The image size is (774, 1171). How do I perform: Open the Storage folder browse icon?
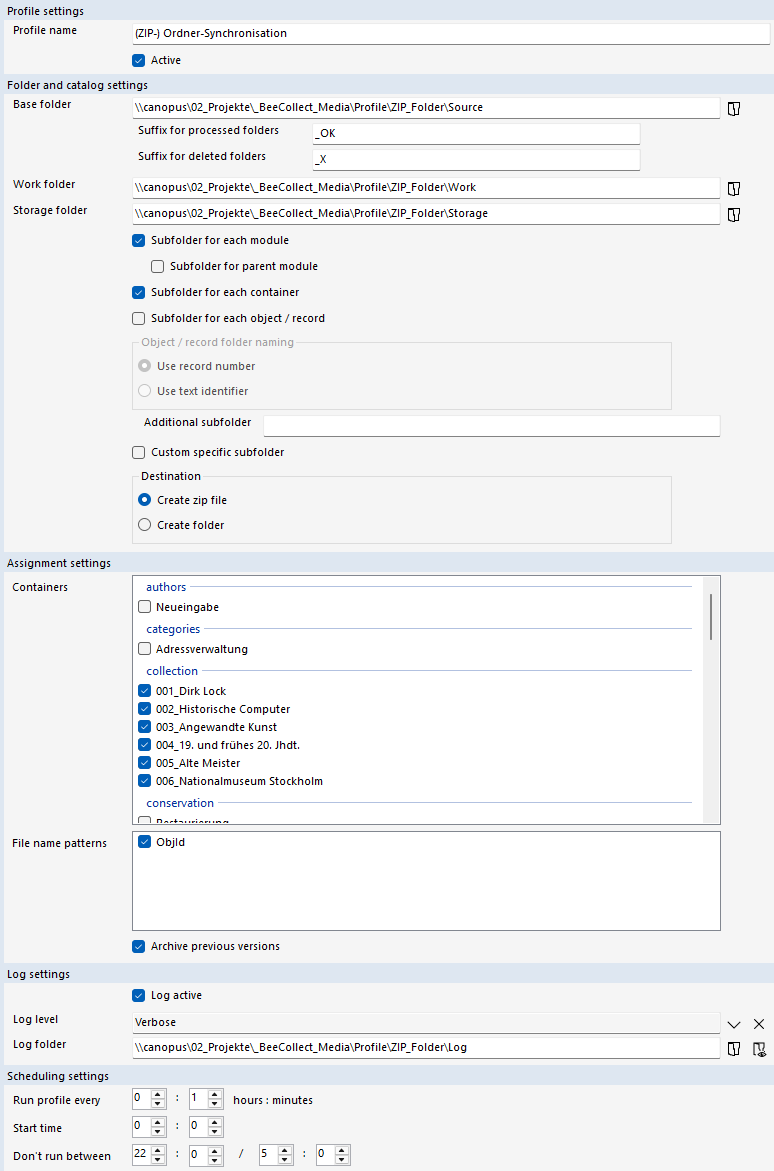[x=733, y=214]
